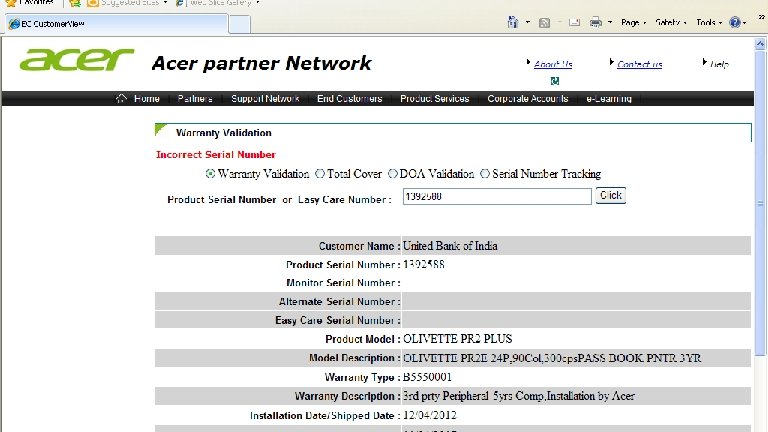Open the e-Learning menu

tap(609, 98)
